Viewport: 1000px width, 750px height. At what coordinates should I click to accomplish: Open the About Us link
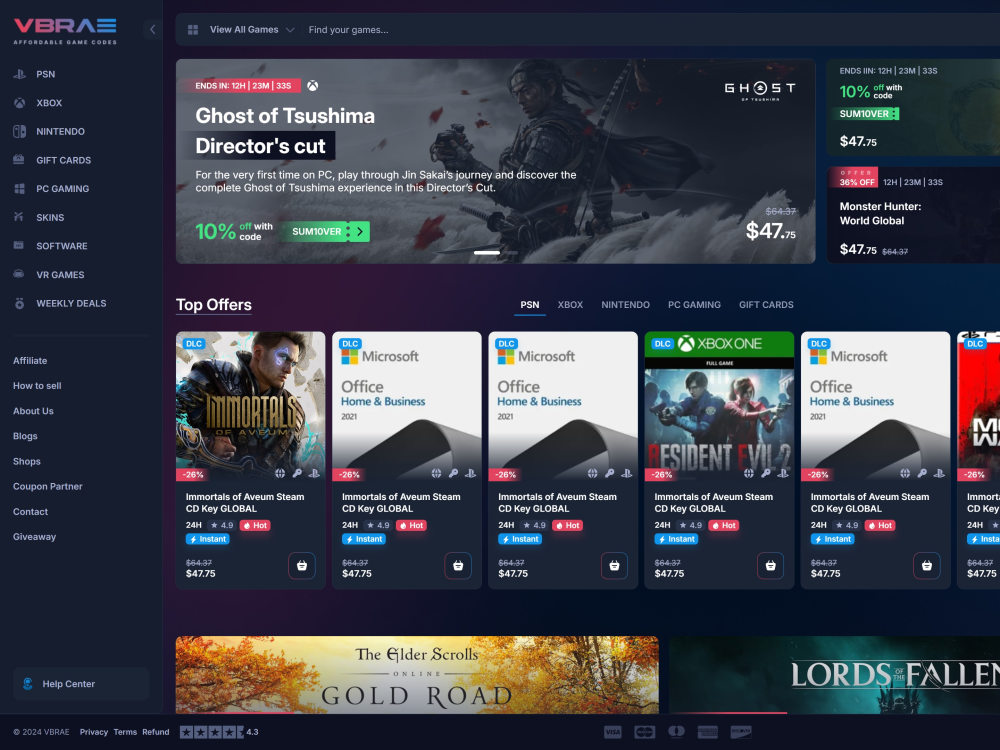(x=33, y=411)
